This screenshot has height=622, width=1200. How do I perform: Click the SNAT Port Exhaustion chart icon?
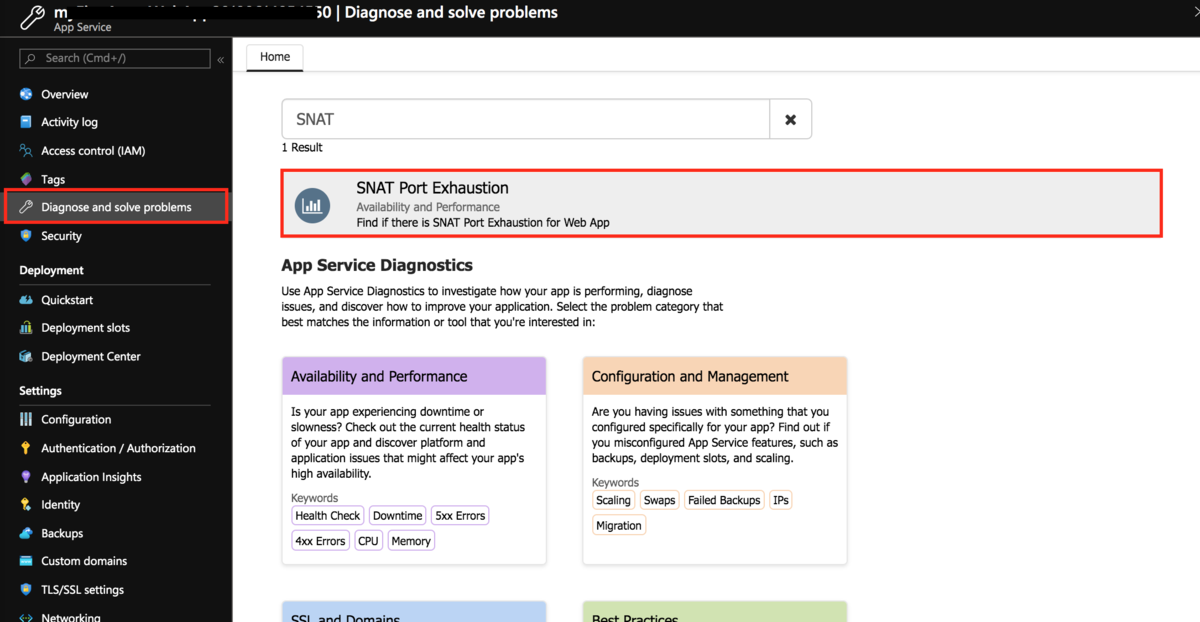pos(313,206)
